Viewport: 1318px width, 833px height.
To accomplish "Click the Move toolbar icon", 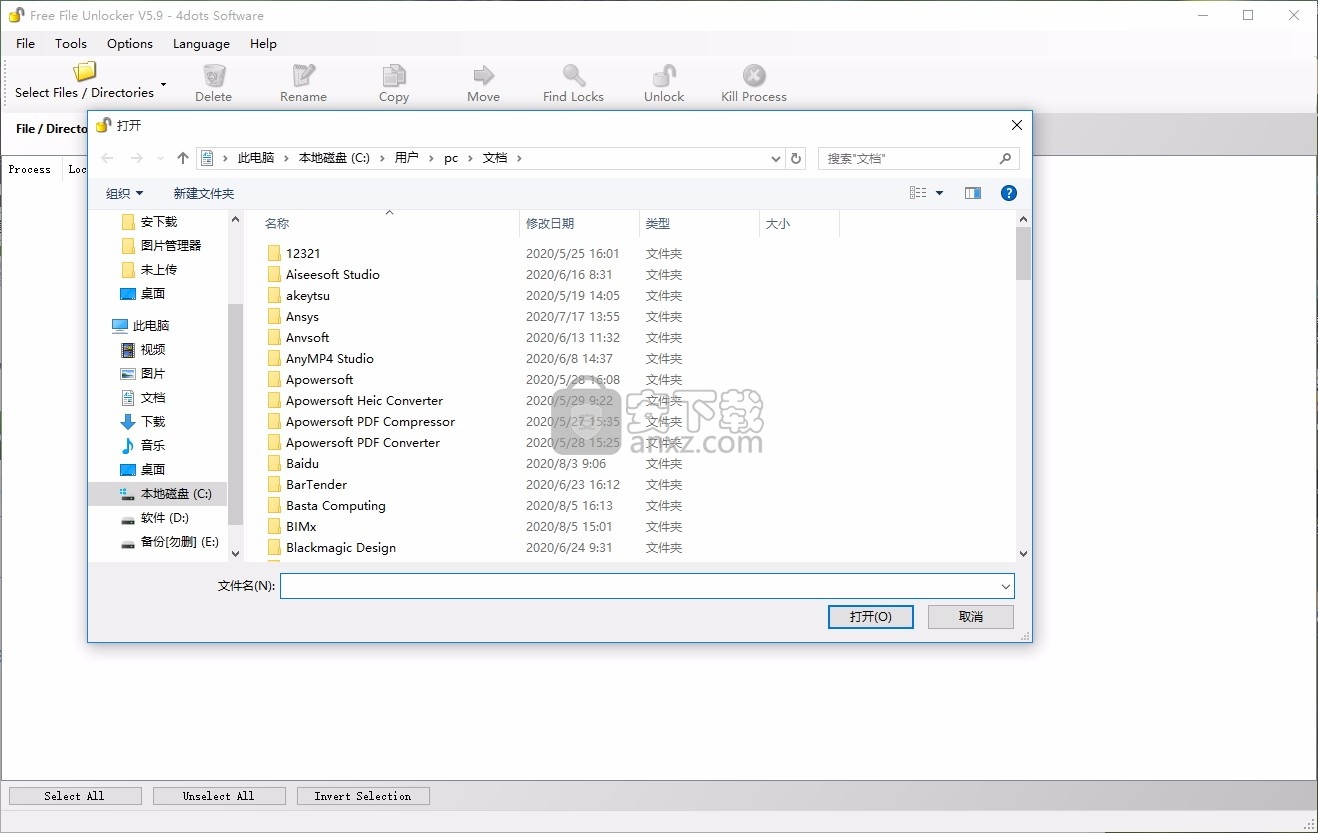I will coord(484,76).
